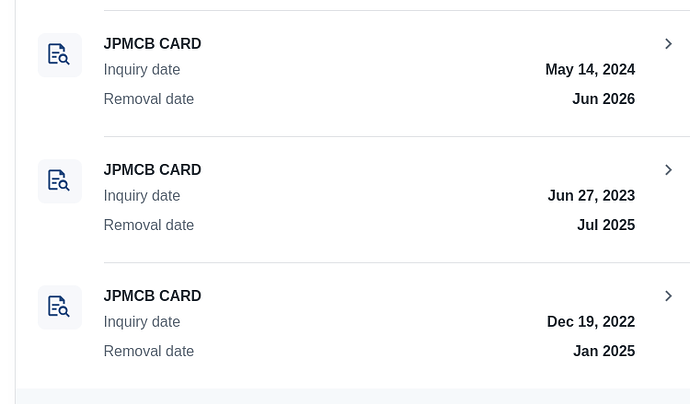
Task: Click Removal date label beside Jun 2026
Action: tap(149, 99)
